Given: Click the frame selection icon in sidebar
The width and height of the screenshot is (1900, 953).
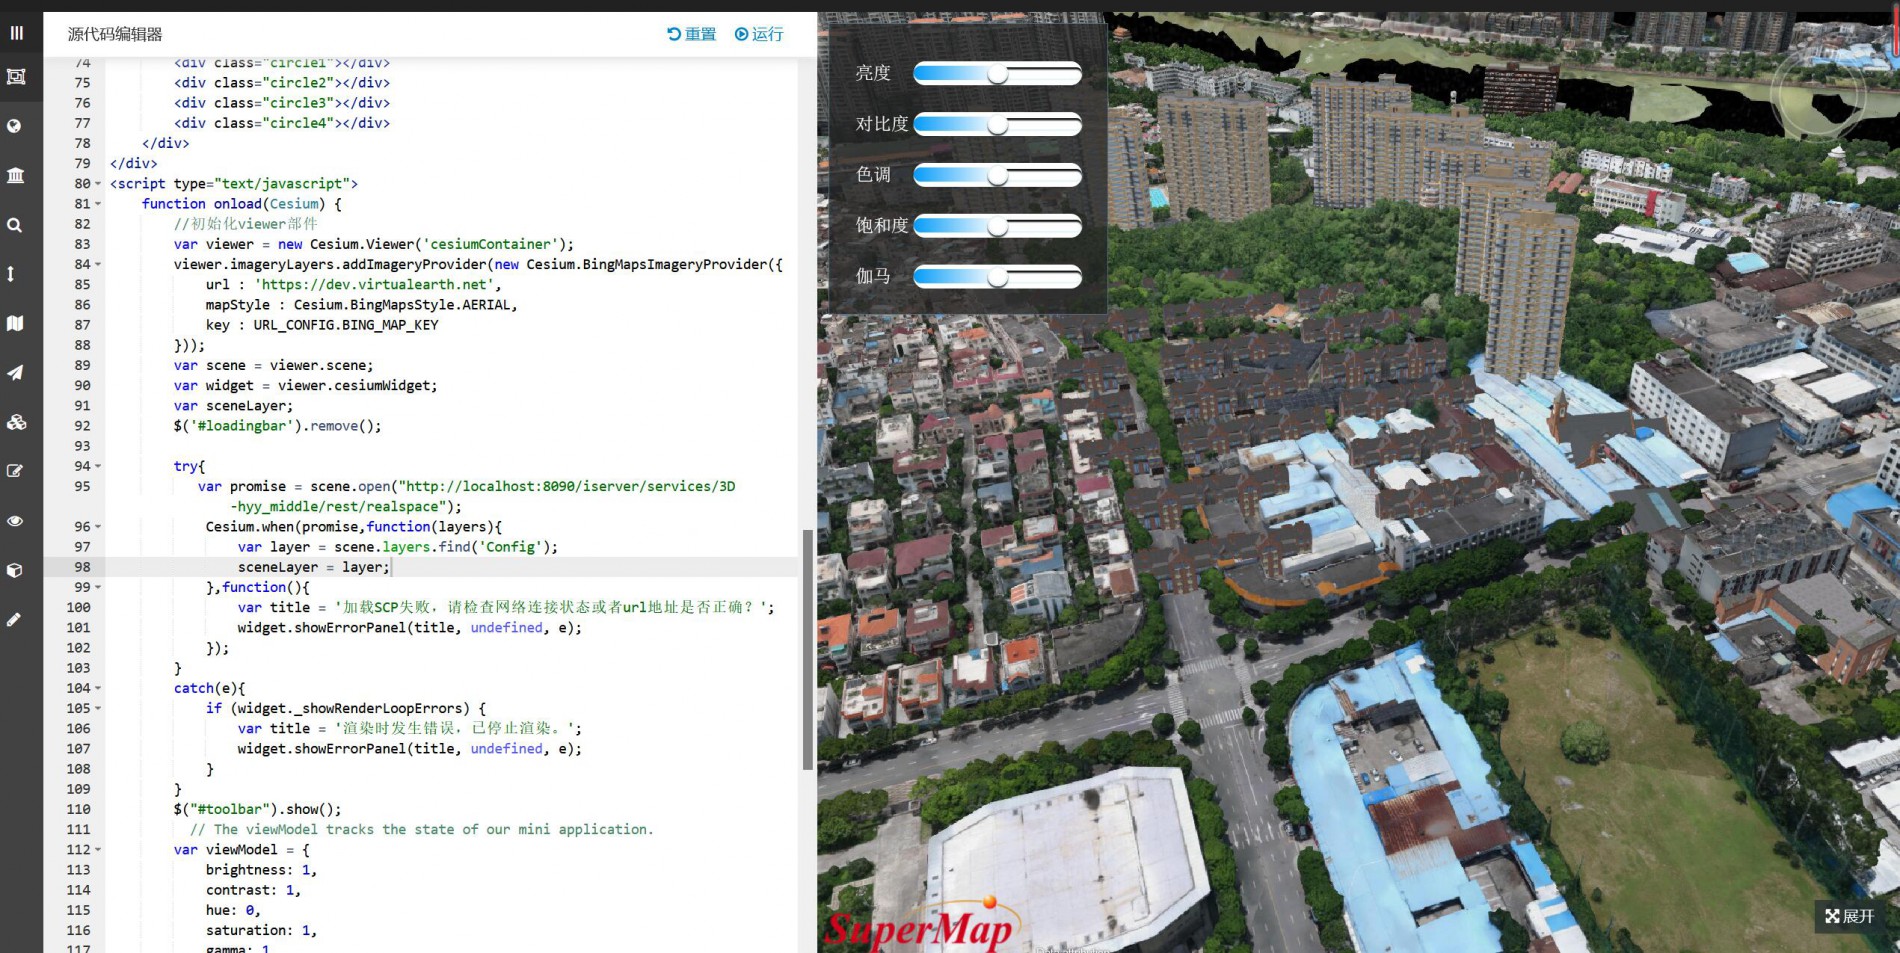Looking at the screenshot, I should point(16,77).
